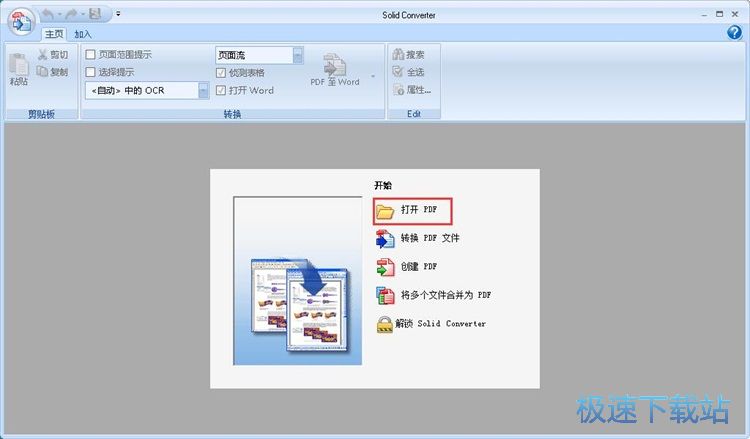The image size is (750, 439).
Task: Maximize the Solid Converter window
Action: click(x=719, y=14)
